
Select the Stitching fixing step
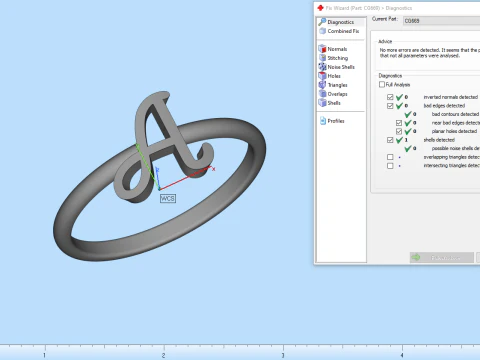pyautogui.click(x=333, y=58)
